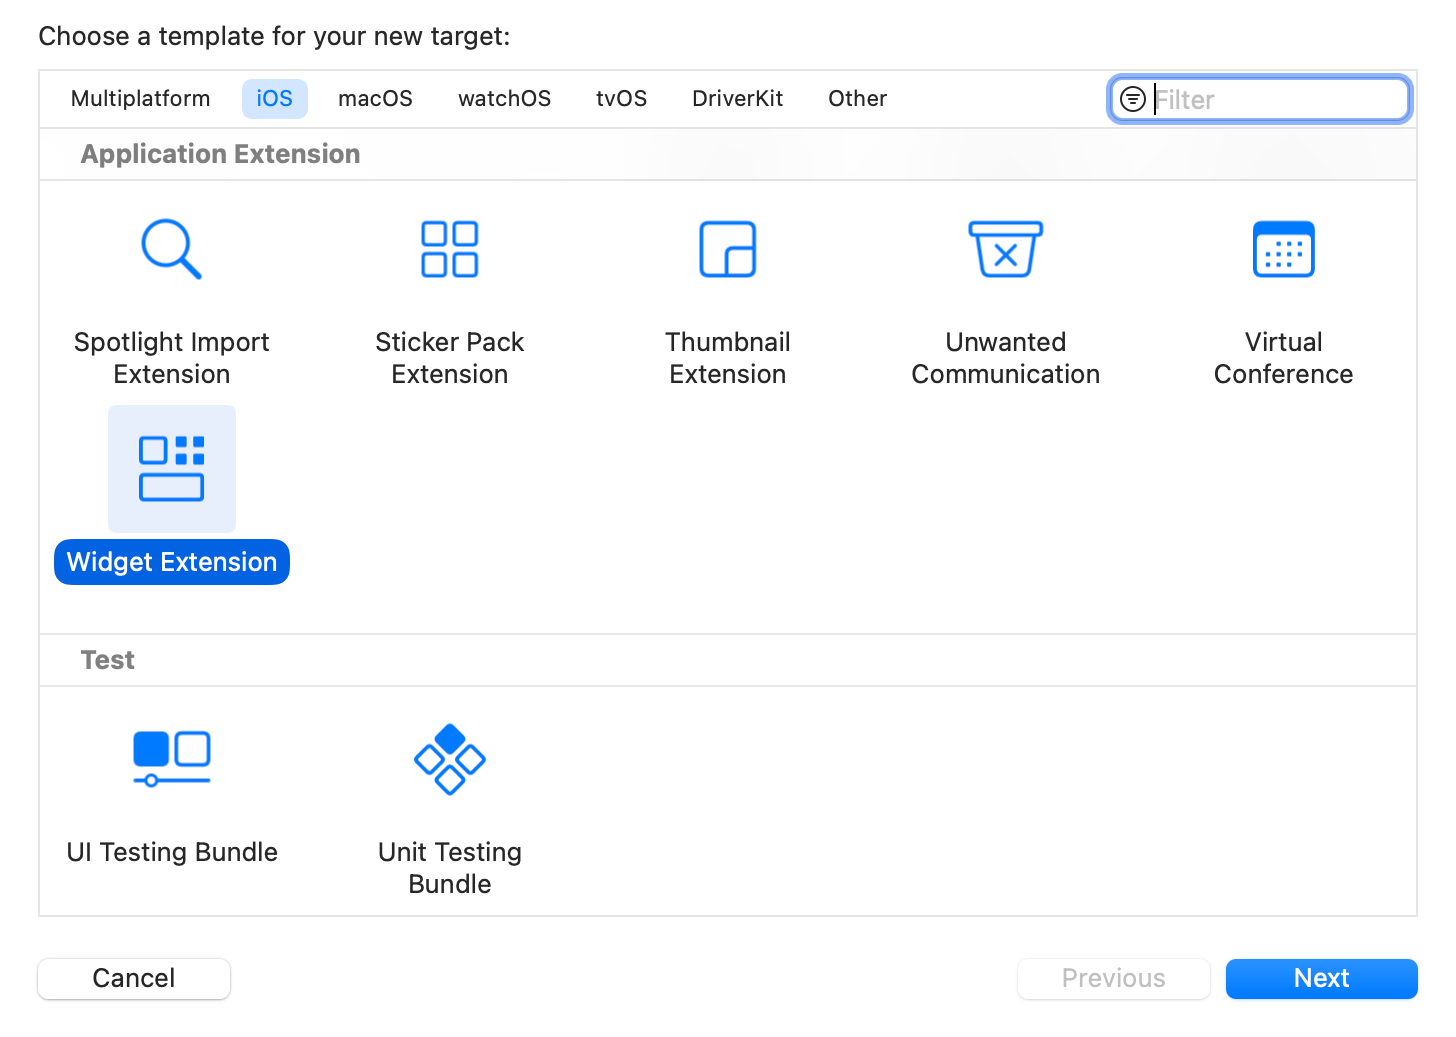Viewport: 1456px width, 1037px height.
Task: Choose the Virtual Conference calendar icon
Action: [x=1283, y=249]
